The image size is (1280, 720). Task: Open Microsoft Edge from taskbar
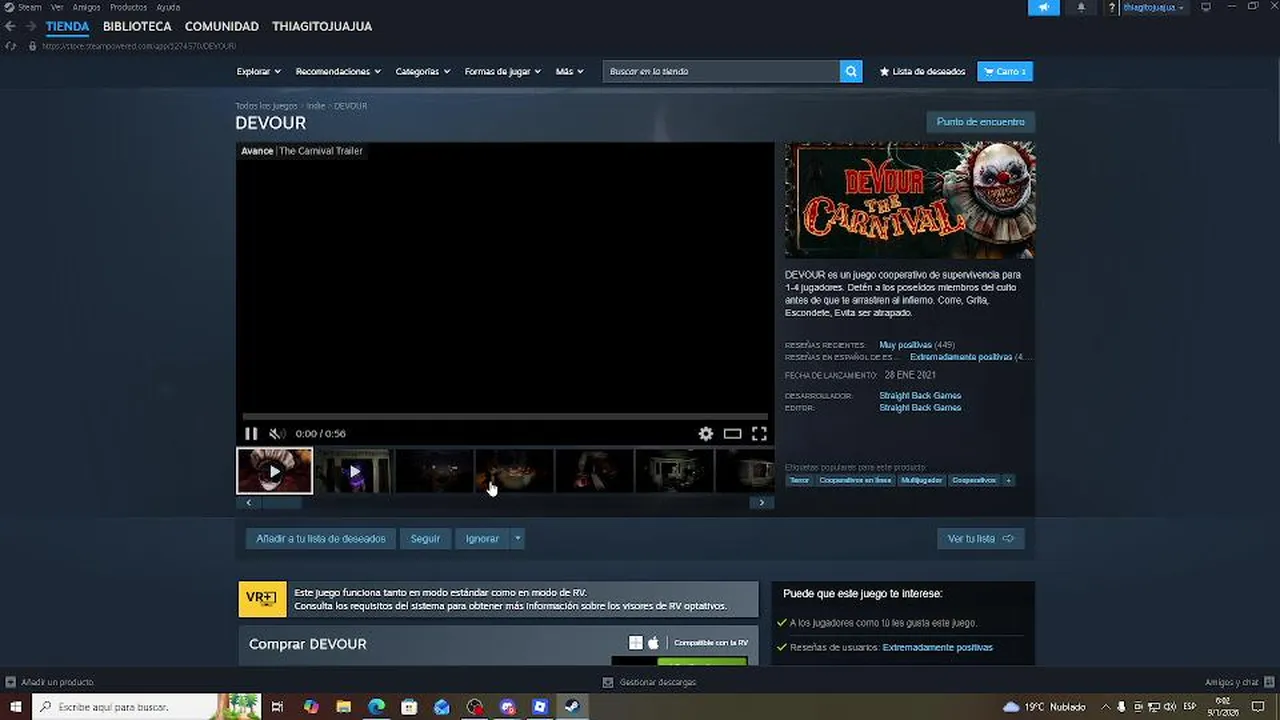pos(376,707)
